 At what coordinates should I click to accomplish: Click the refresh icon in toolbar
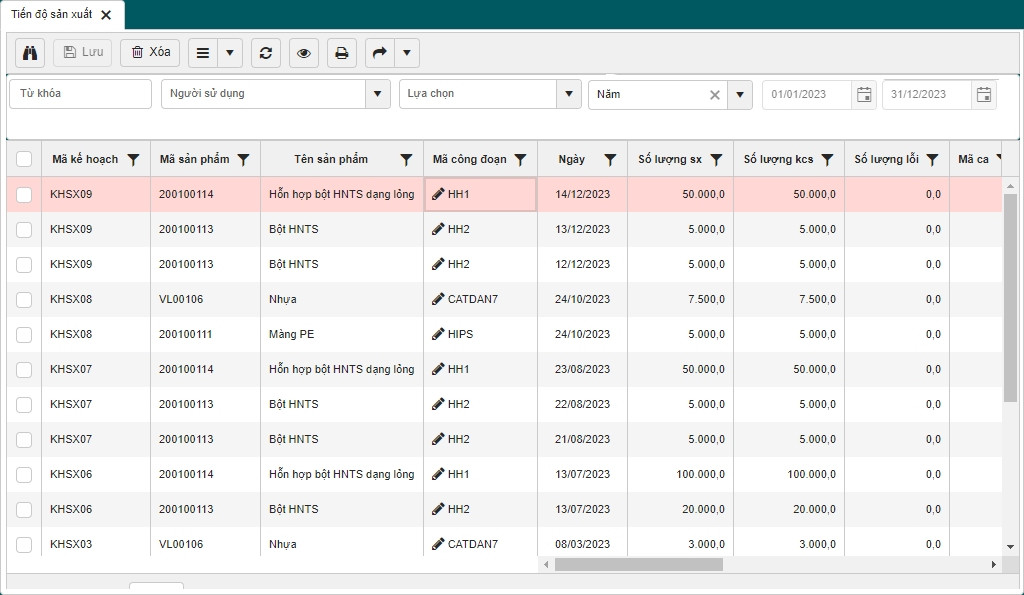point(265,52)
